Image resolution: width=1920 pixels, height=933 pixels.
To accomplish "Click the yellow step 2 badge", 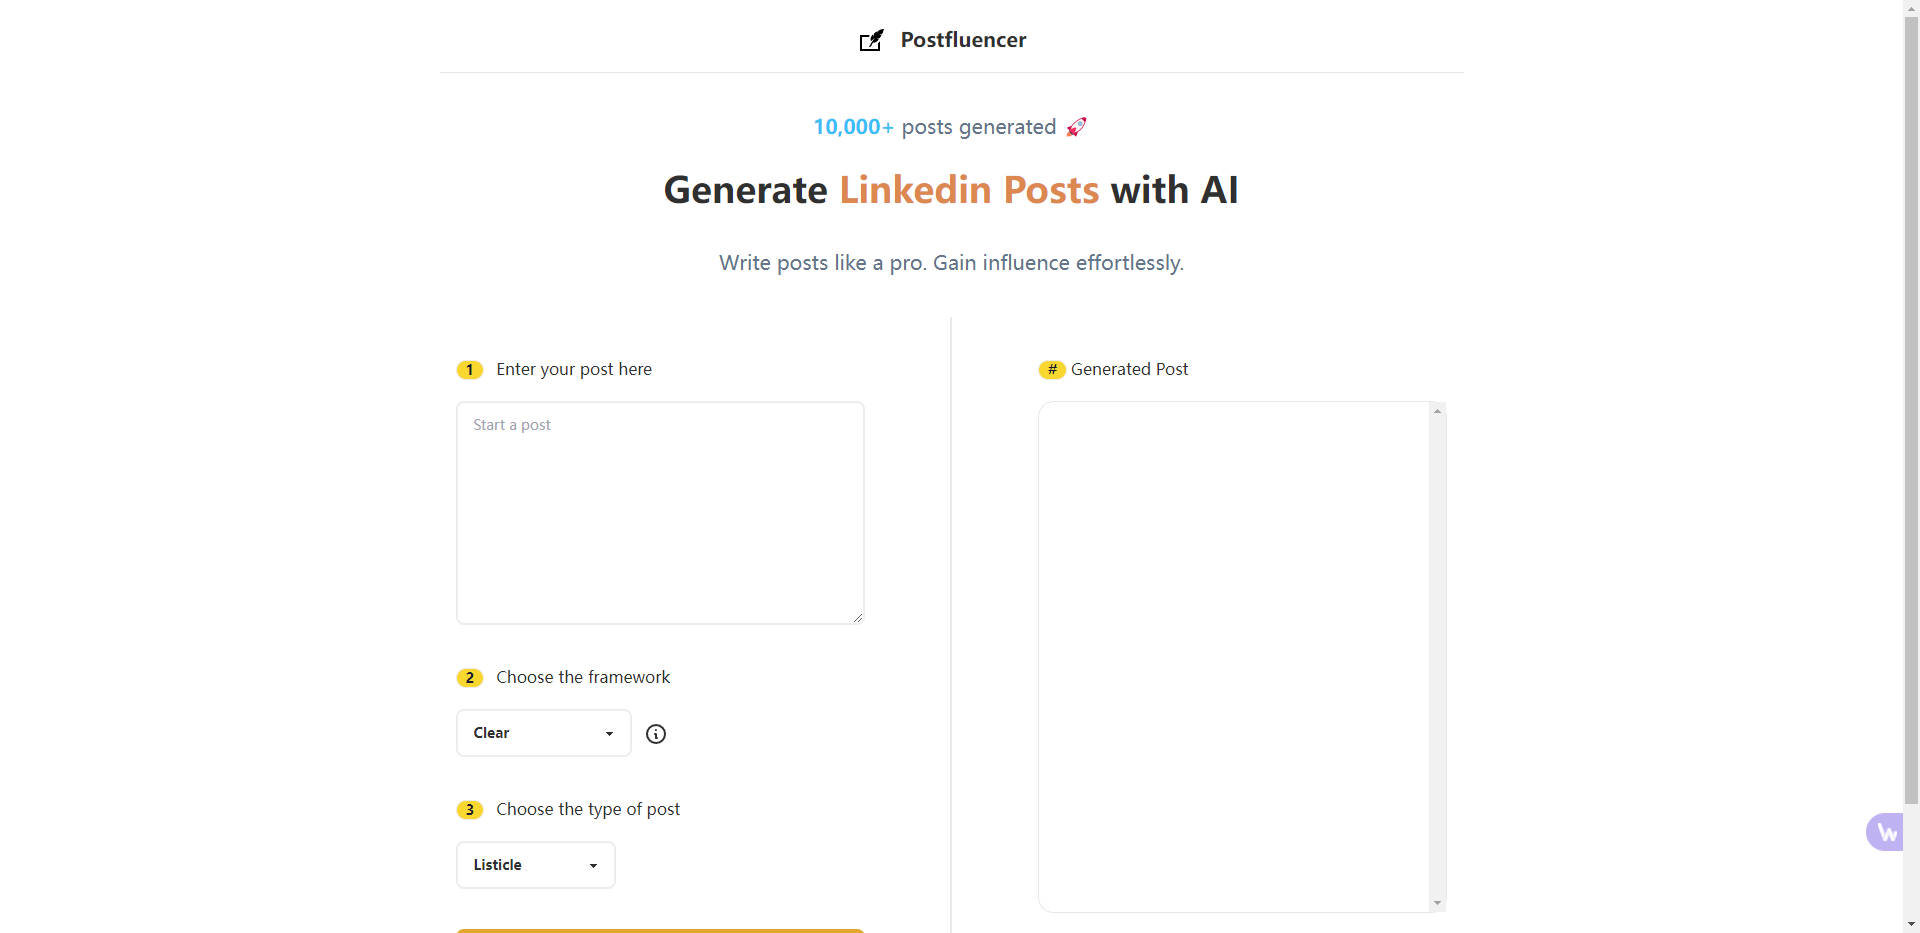I will click(x=470, y=678).
